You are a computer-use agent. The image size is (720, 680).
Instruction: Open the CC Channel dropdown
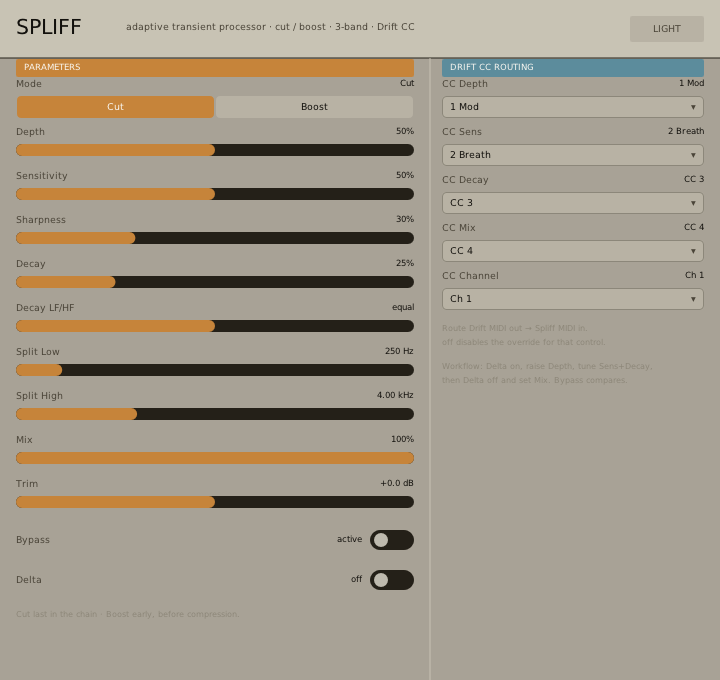point(573,299)
